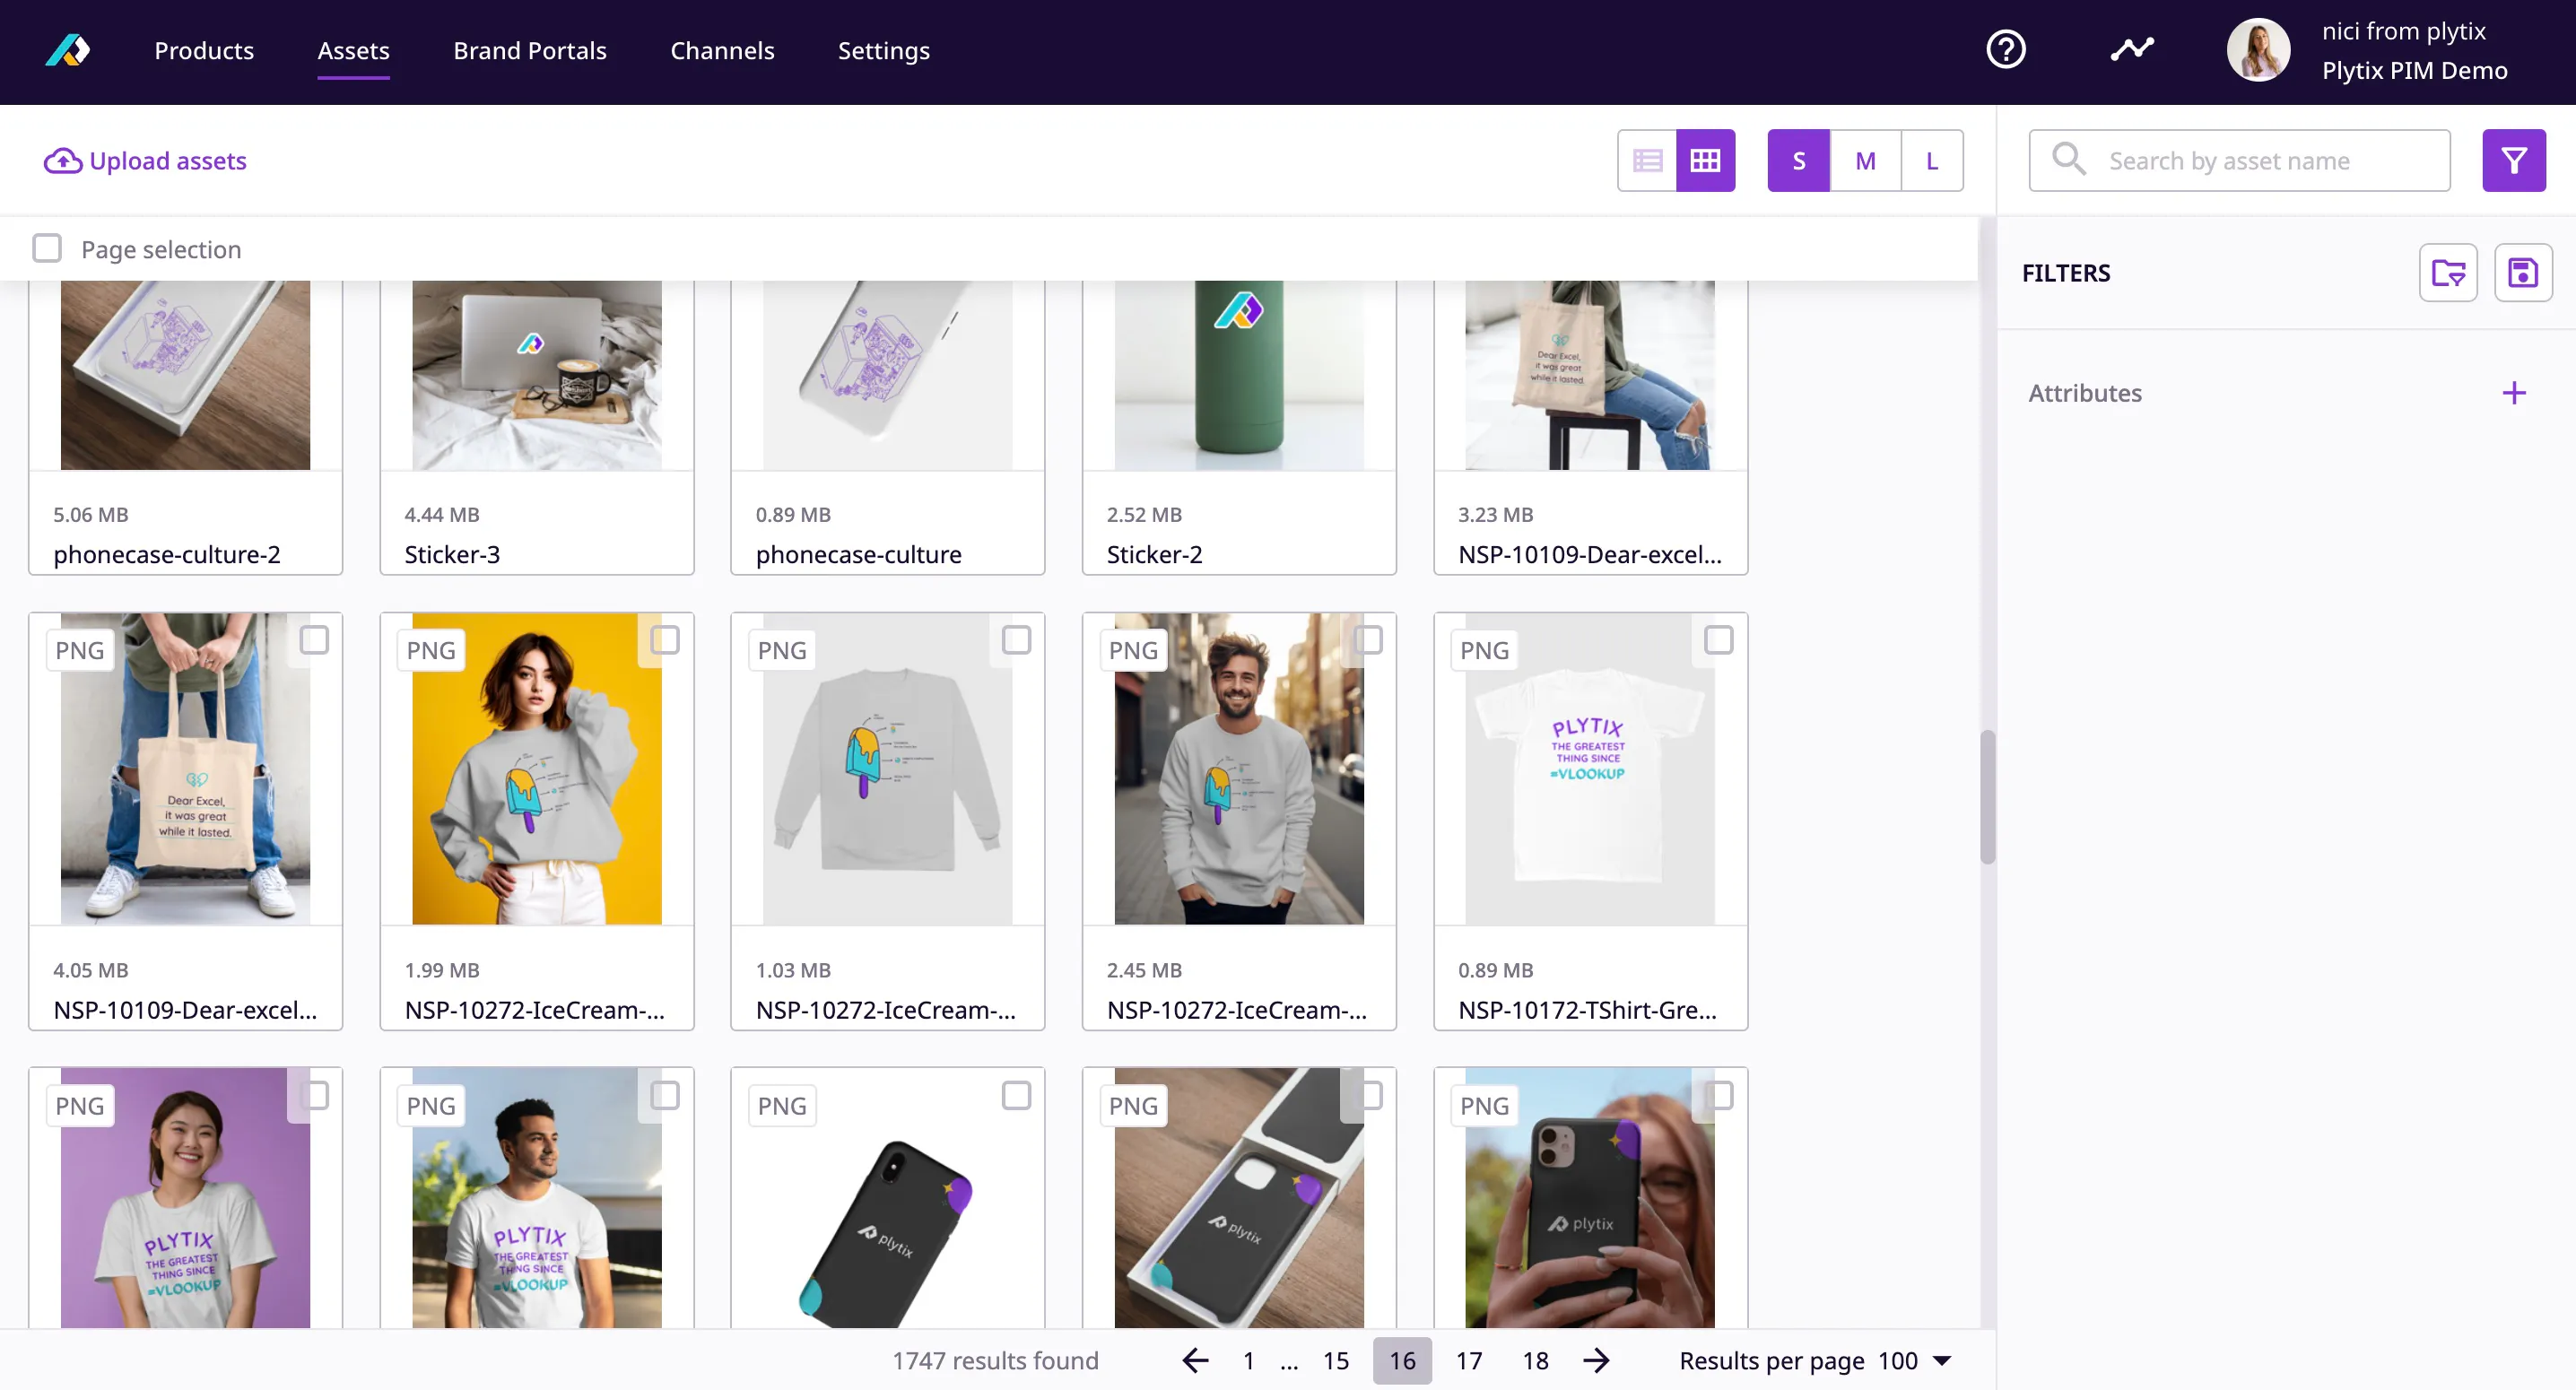This screenshot has height=1390, width=2576.
Task: Open the yellow-background sweatshirt thumbnail
Action: point(537,768)
